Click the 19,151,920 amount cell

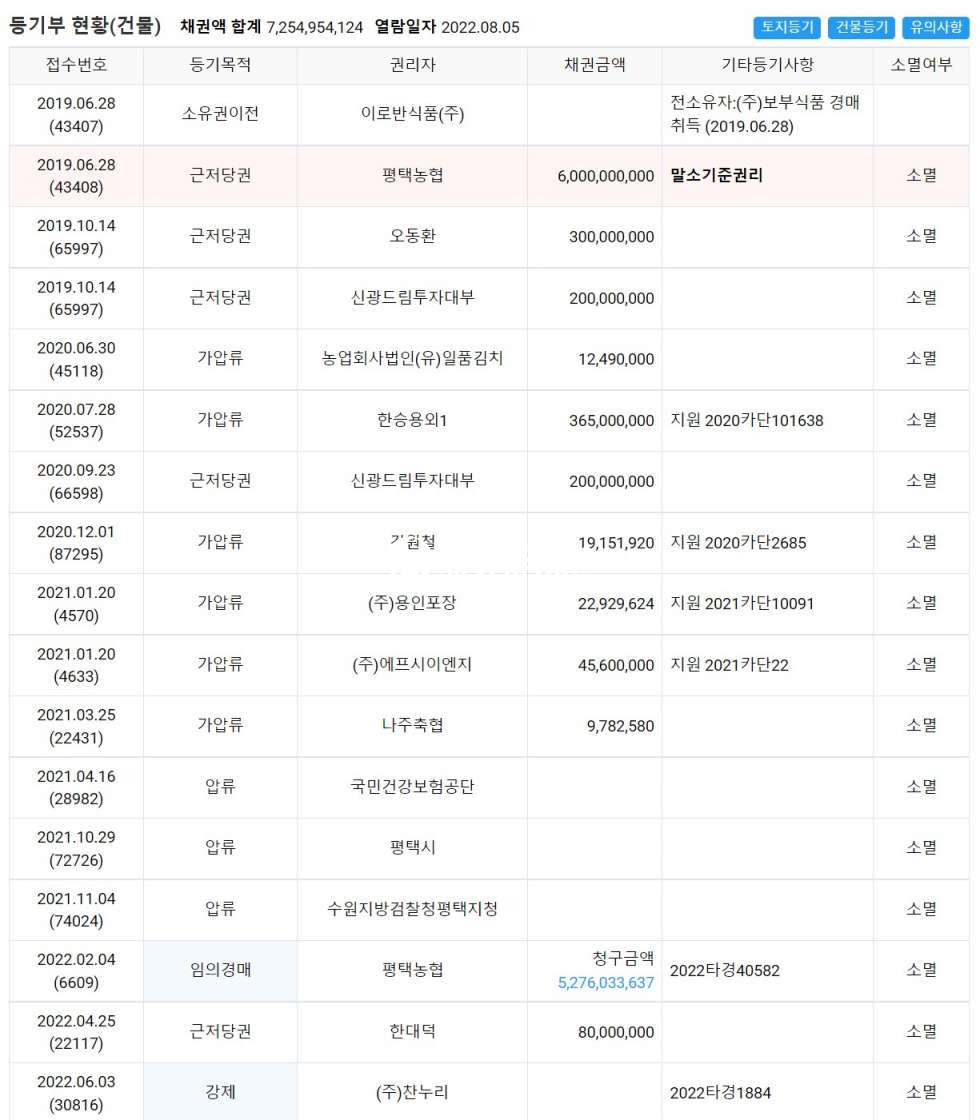[594, 543]
